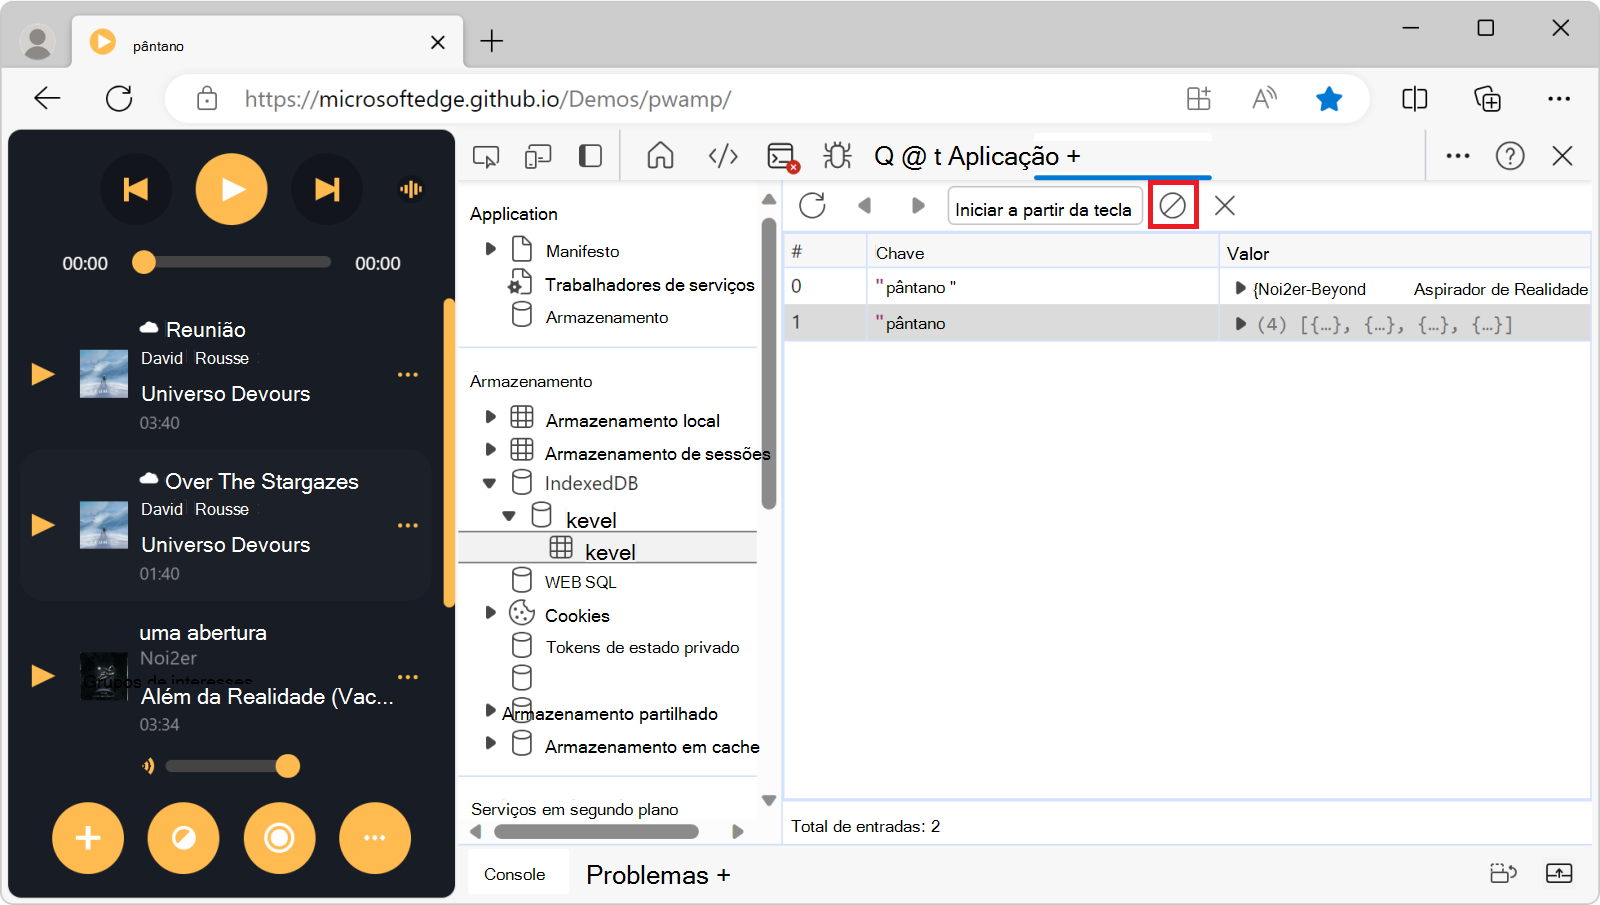This screenshot has height=905, width=1600.
Task: Open the Console tool with errors
Action: (x=782, y=157)
